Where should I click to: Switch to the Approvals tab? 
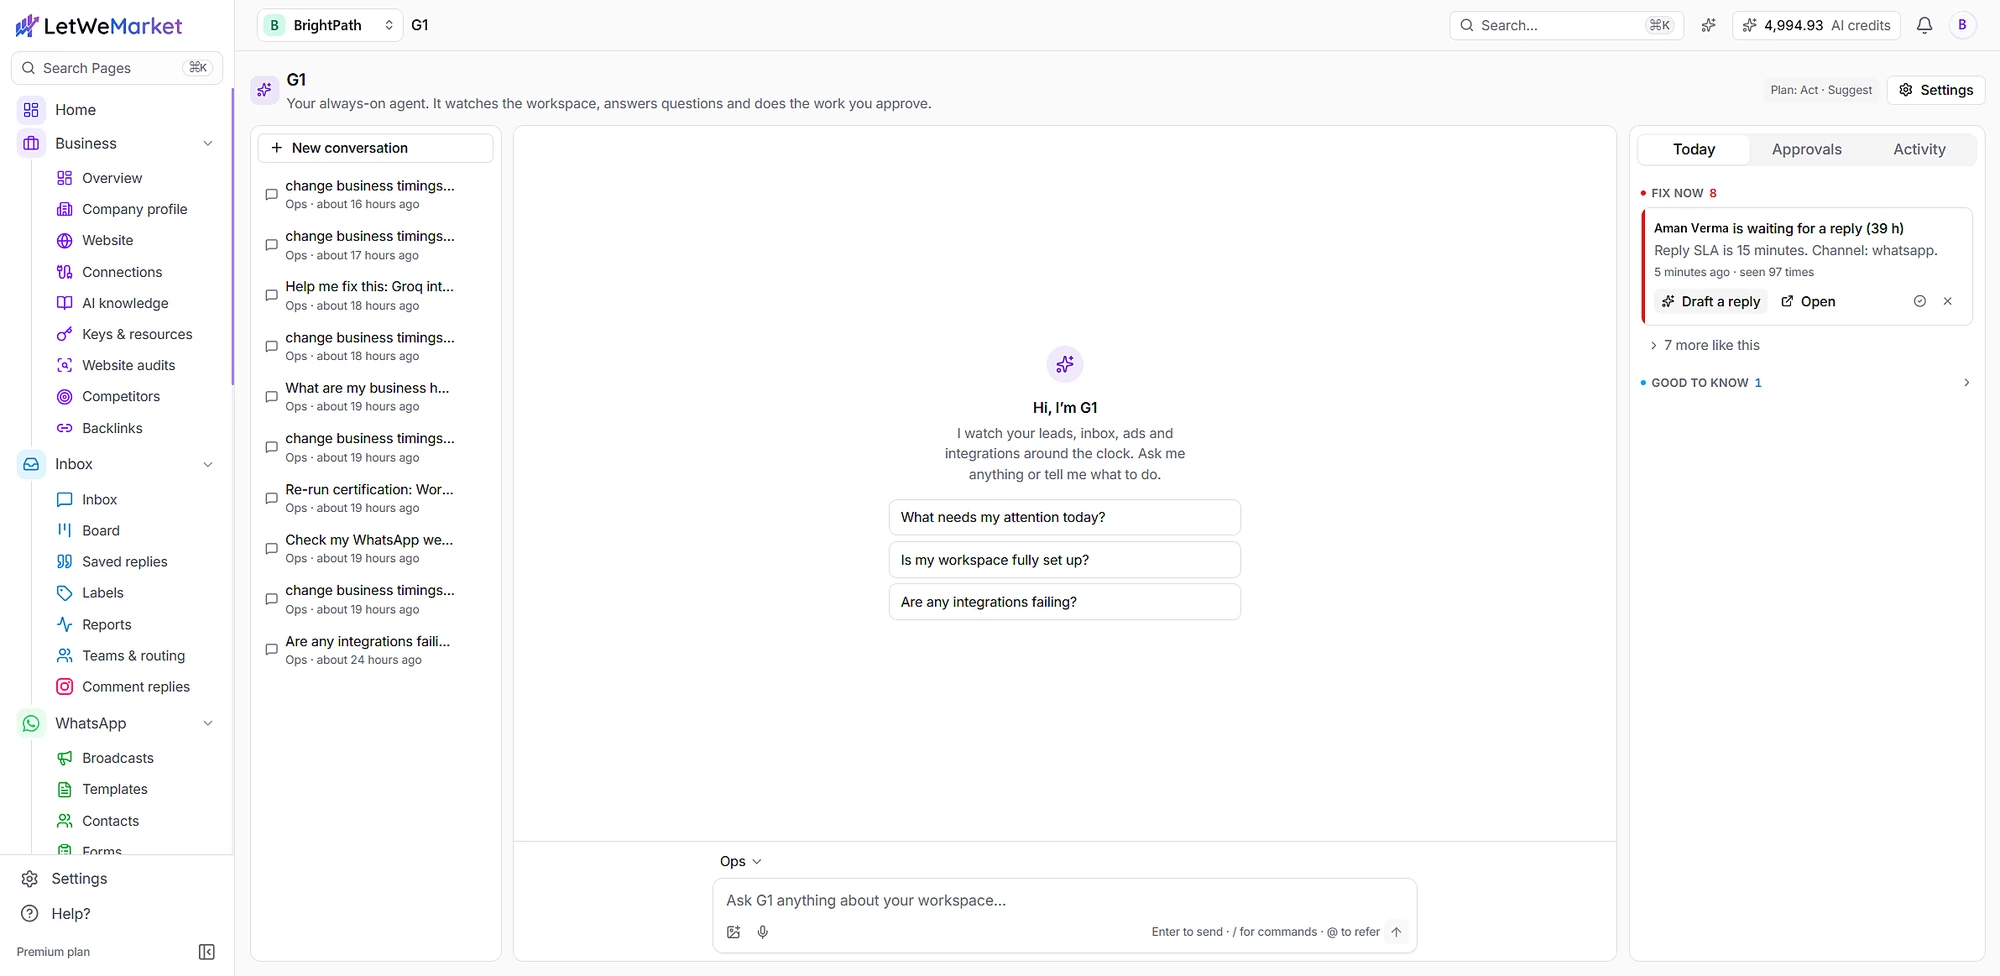pos(1806,149)
